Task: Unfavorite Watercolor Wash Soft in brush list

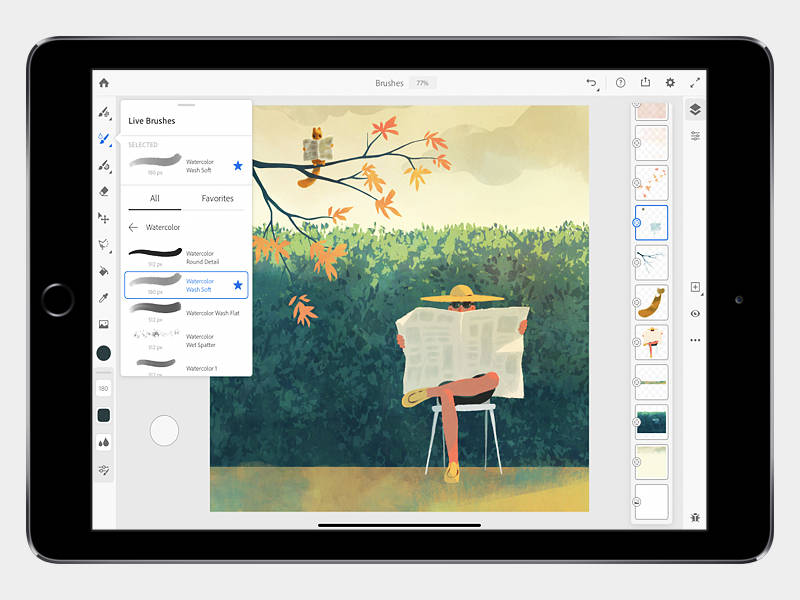Action: coord(238,285)
